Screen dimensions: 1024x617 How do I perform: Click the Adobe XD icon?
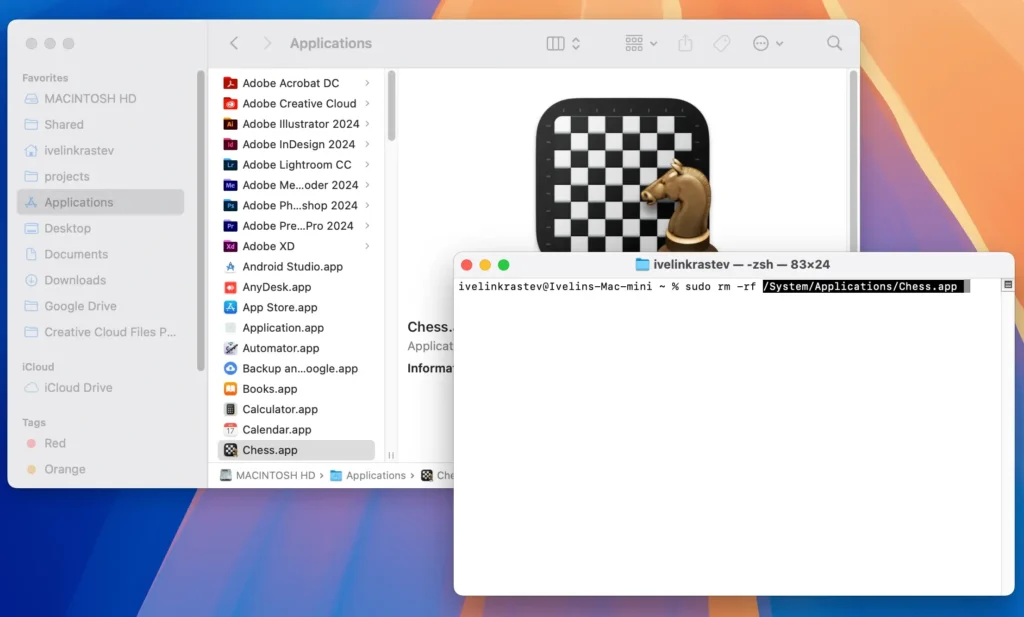click(x=230, y=246)
